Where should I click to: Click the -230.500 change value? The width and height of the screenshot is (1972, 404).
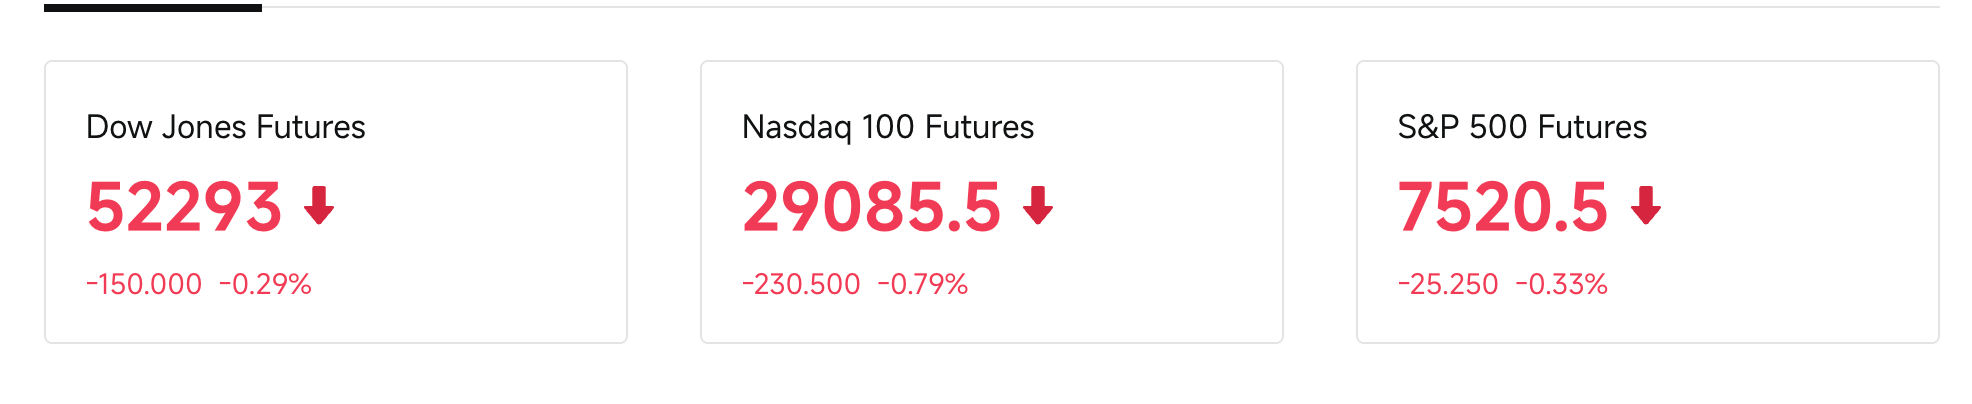click(801, 284)
